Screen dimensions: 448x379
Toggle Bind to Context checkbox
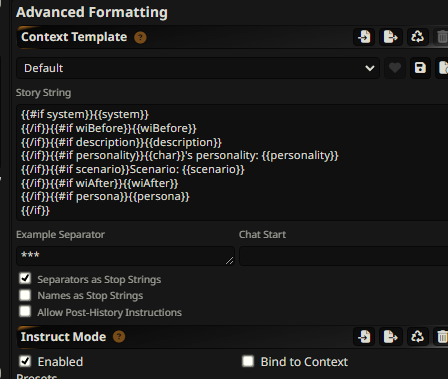(248, 361)
